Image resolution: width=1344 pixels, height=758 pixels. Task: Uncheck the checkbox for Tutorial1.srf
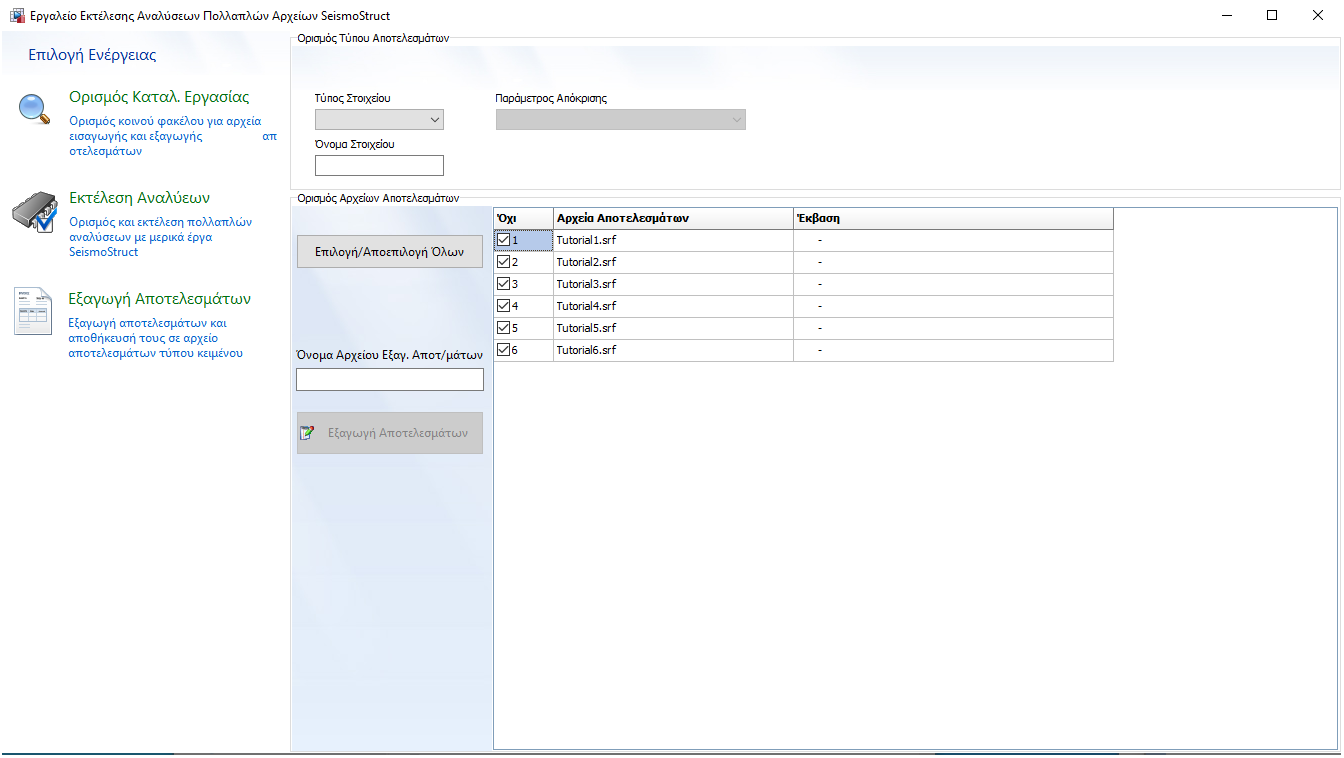(x=504, y=240)
